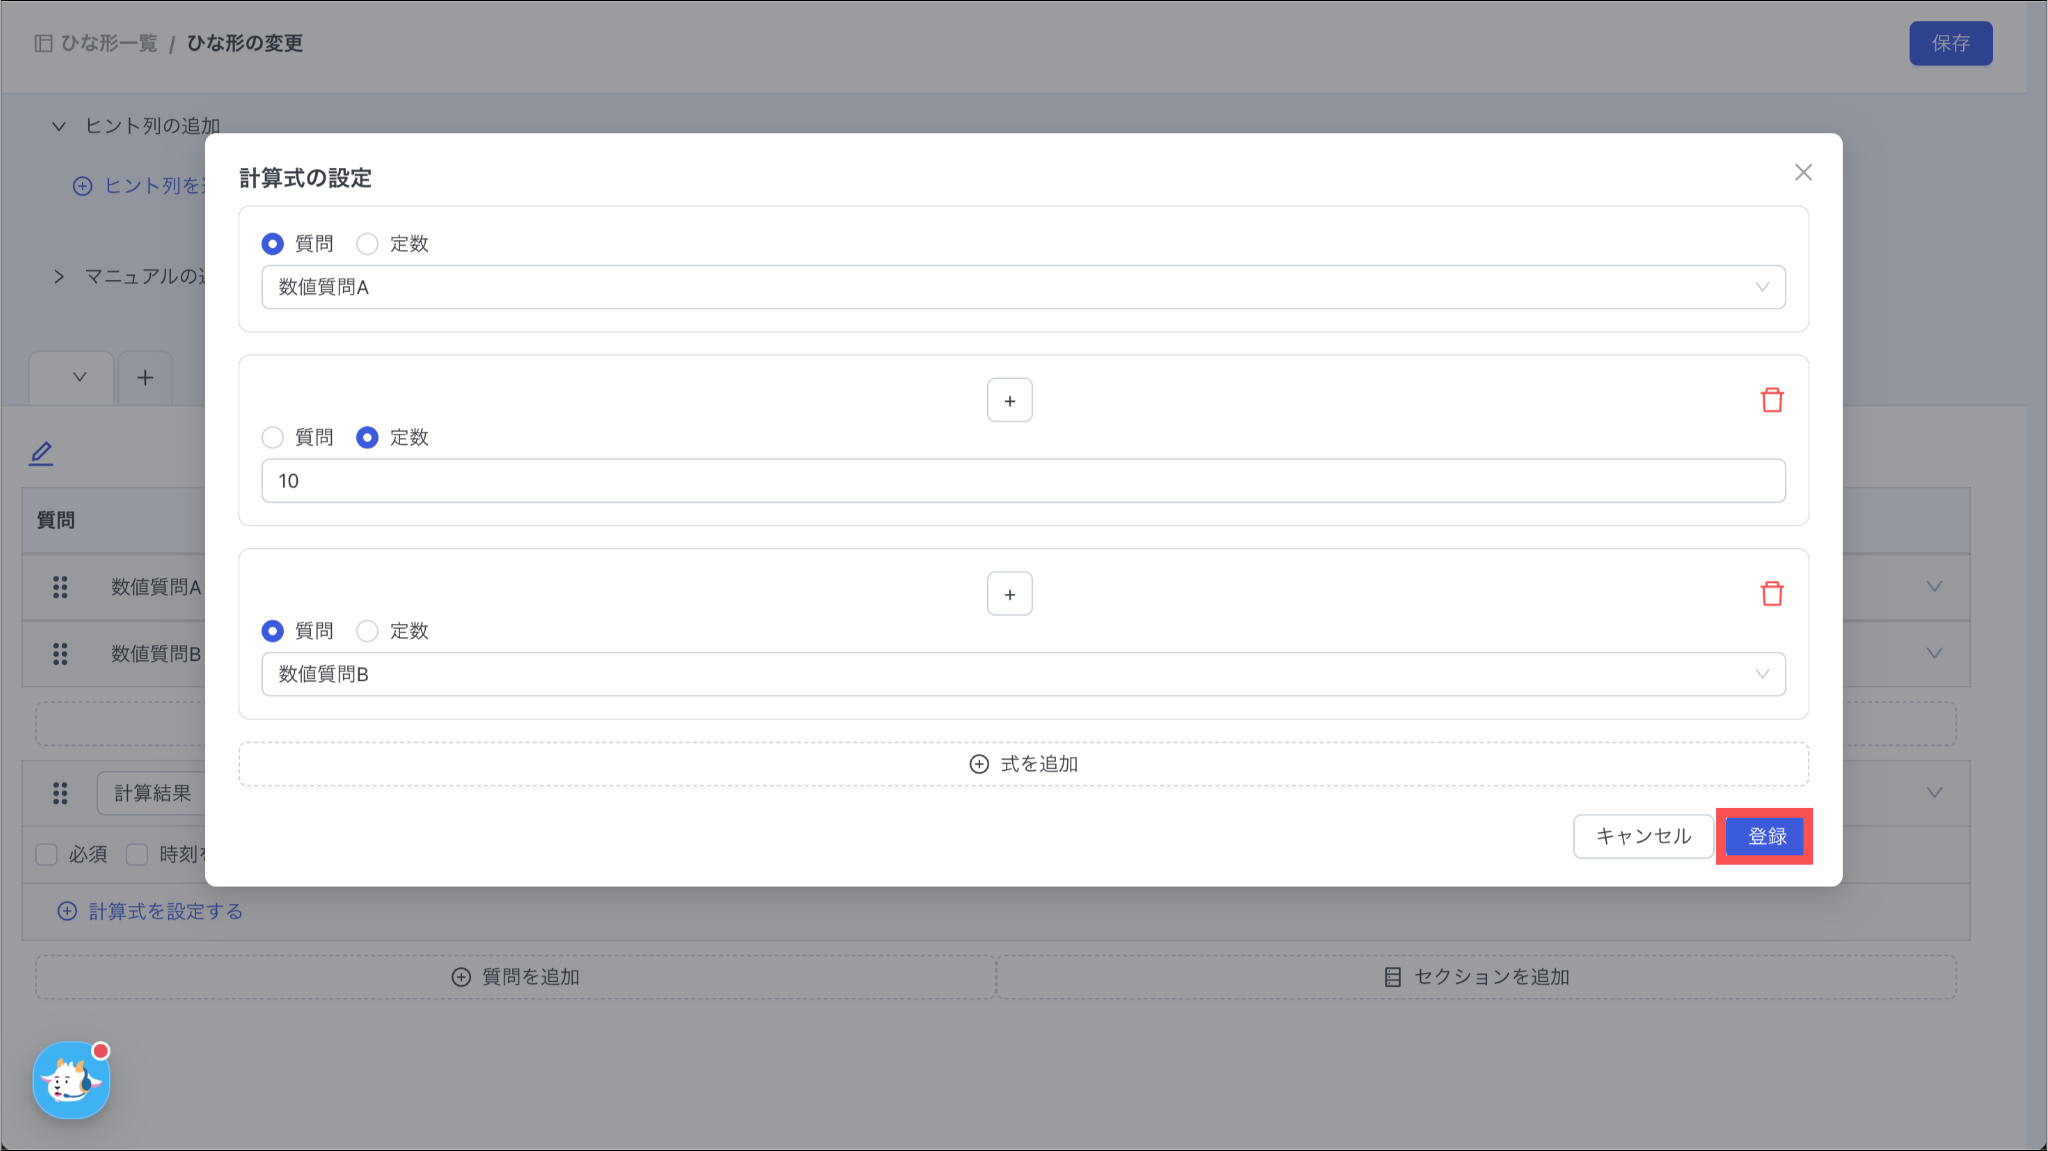Open the 数値質問B dropdown

tap(1023, 674)
